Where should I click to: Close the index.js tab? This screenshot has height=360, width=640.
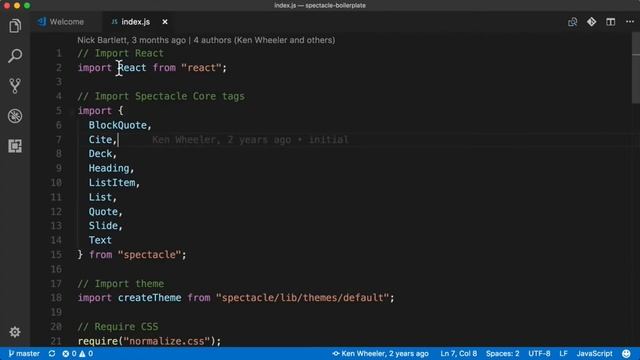[165, 22]
